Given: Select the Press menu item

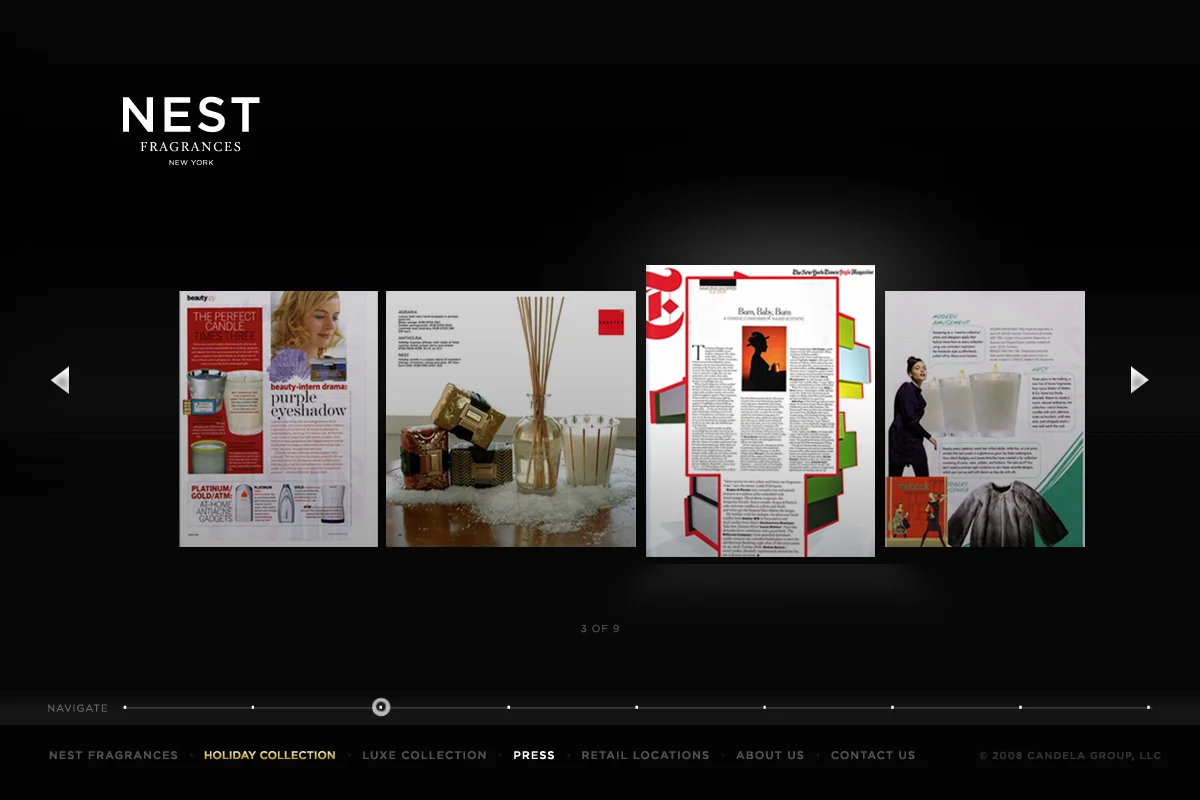Looking at the screenshot, I should (x=534, y=755).
